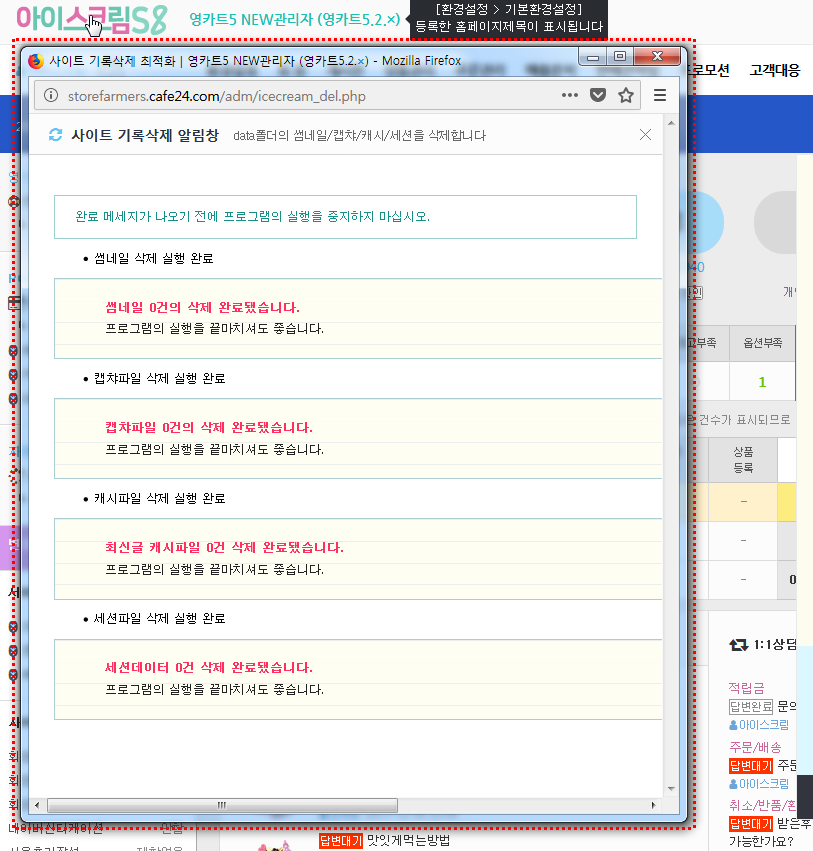813x851 pixels.
Task: Minimize the Firefox popup window
Action: [x=594, y=58]
